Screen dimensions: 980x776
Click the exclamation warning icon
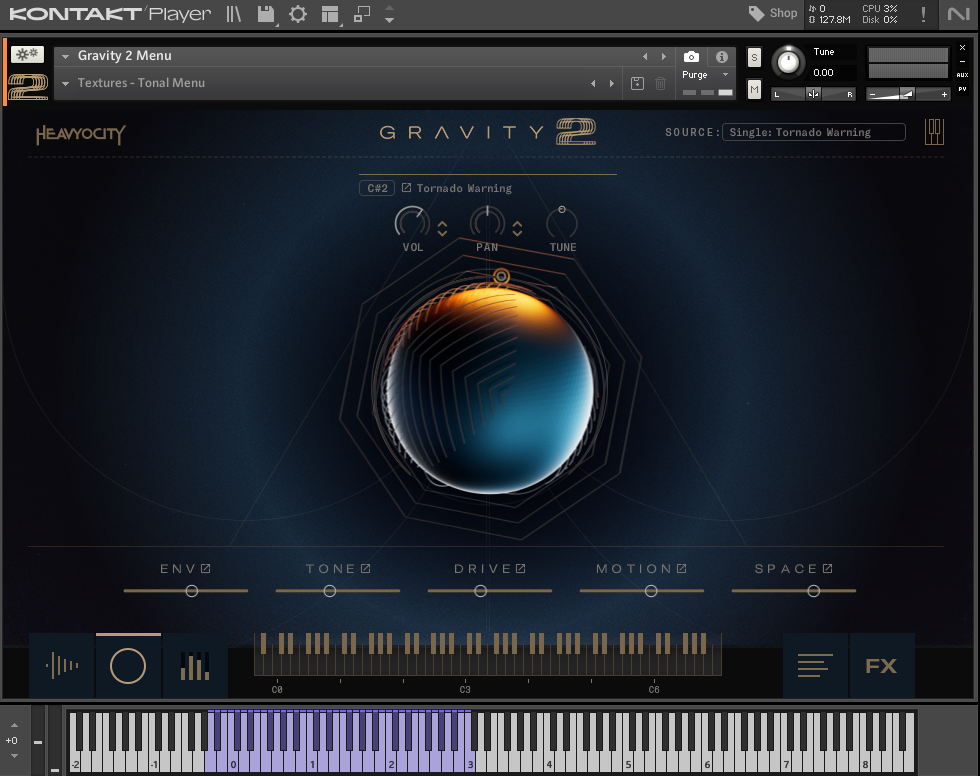pos(923,14)
